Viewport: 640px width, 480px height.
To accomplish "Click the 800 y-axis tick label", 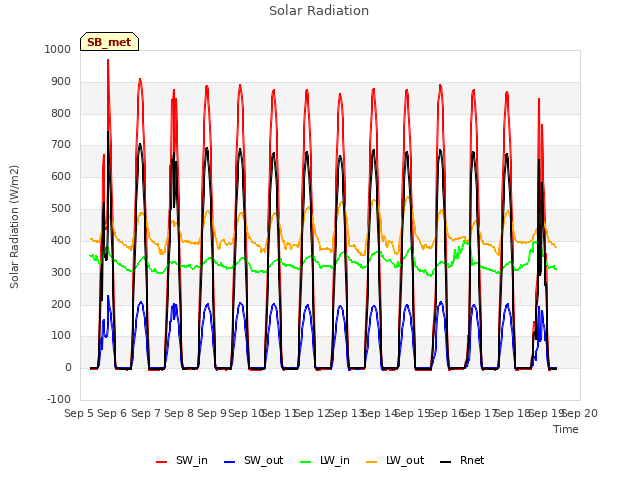I will pos(61,113).
